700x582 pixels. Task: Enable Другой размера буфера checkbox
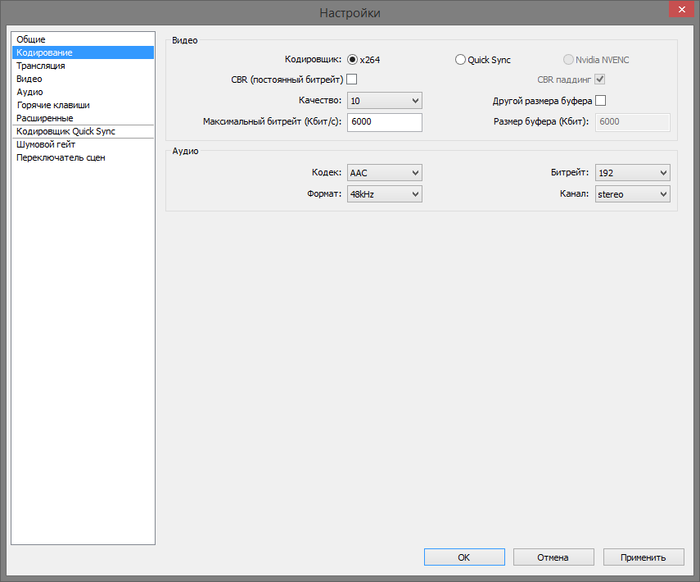[600, 100]
